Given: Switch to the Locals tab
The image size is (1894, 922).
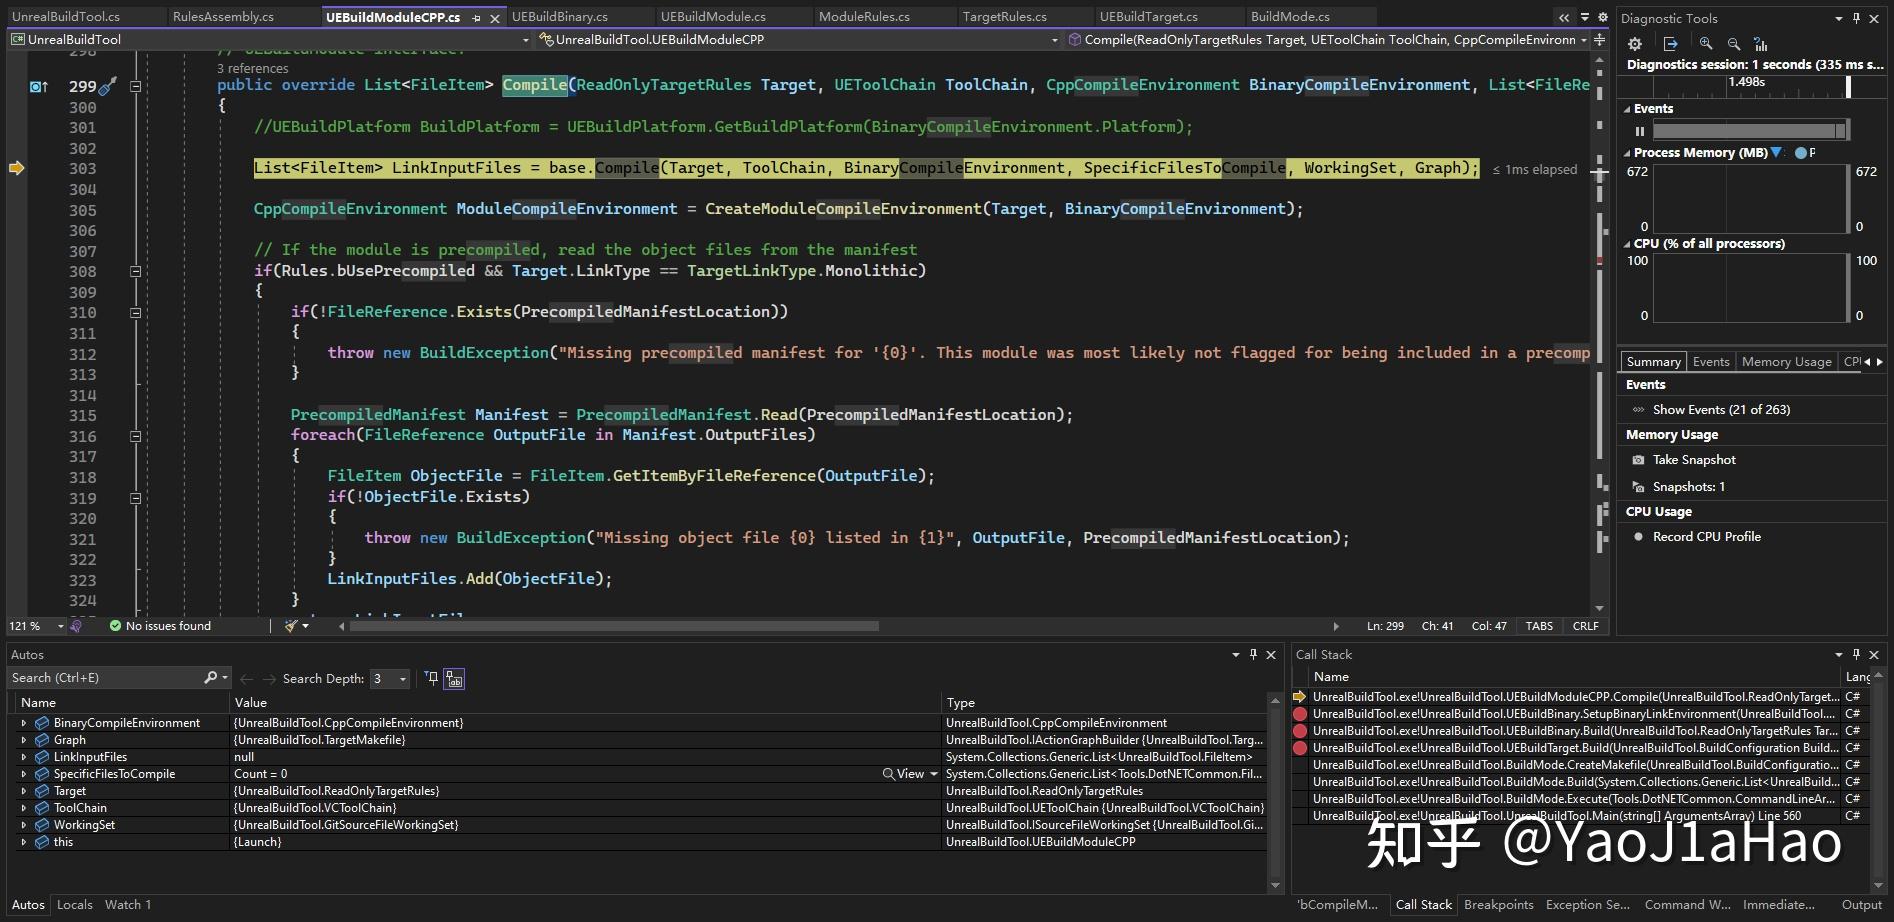Looking at the screenshot, I should [x=75, y=904].
